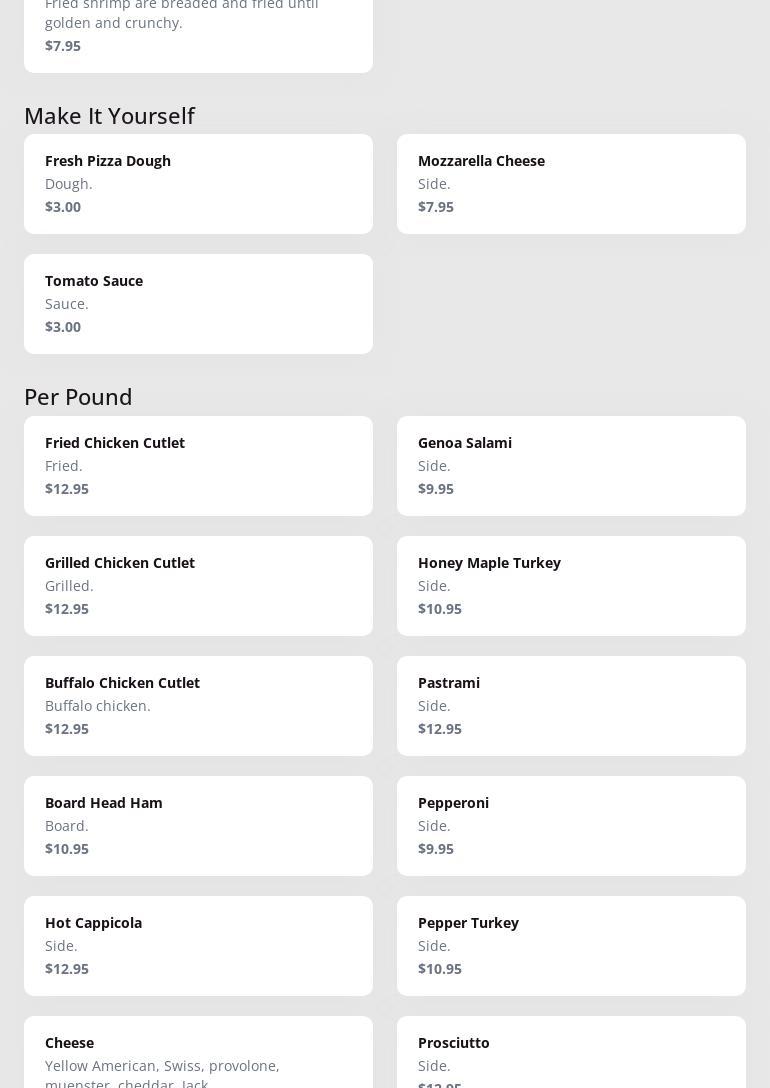Open the Grilled Chicken Cutlet item
Viewport: 770px width, 1088px height.
(x=198, y=586)
